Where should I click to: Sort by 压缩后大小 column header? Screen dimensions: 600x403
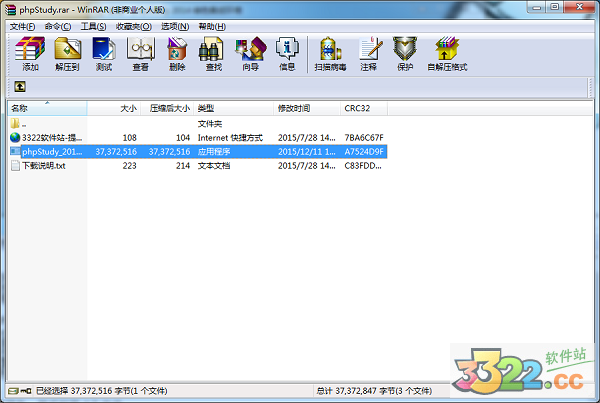click(x=167, y=108)
